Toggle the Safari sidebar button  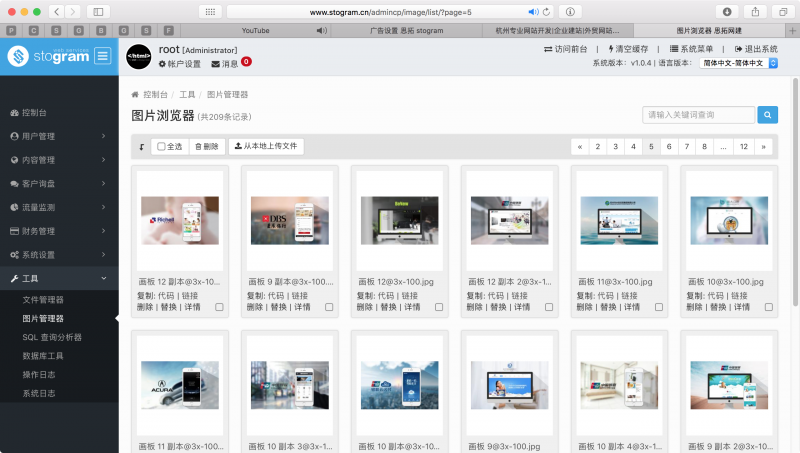click(98, 12)
